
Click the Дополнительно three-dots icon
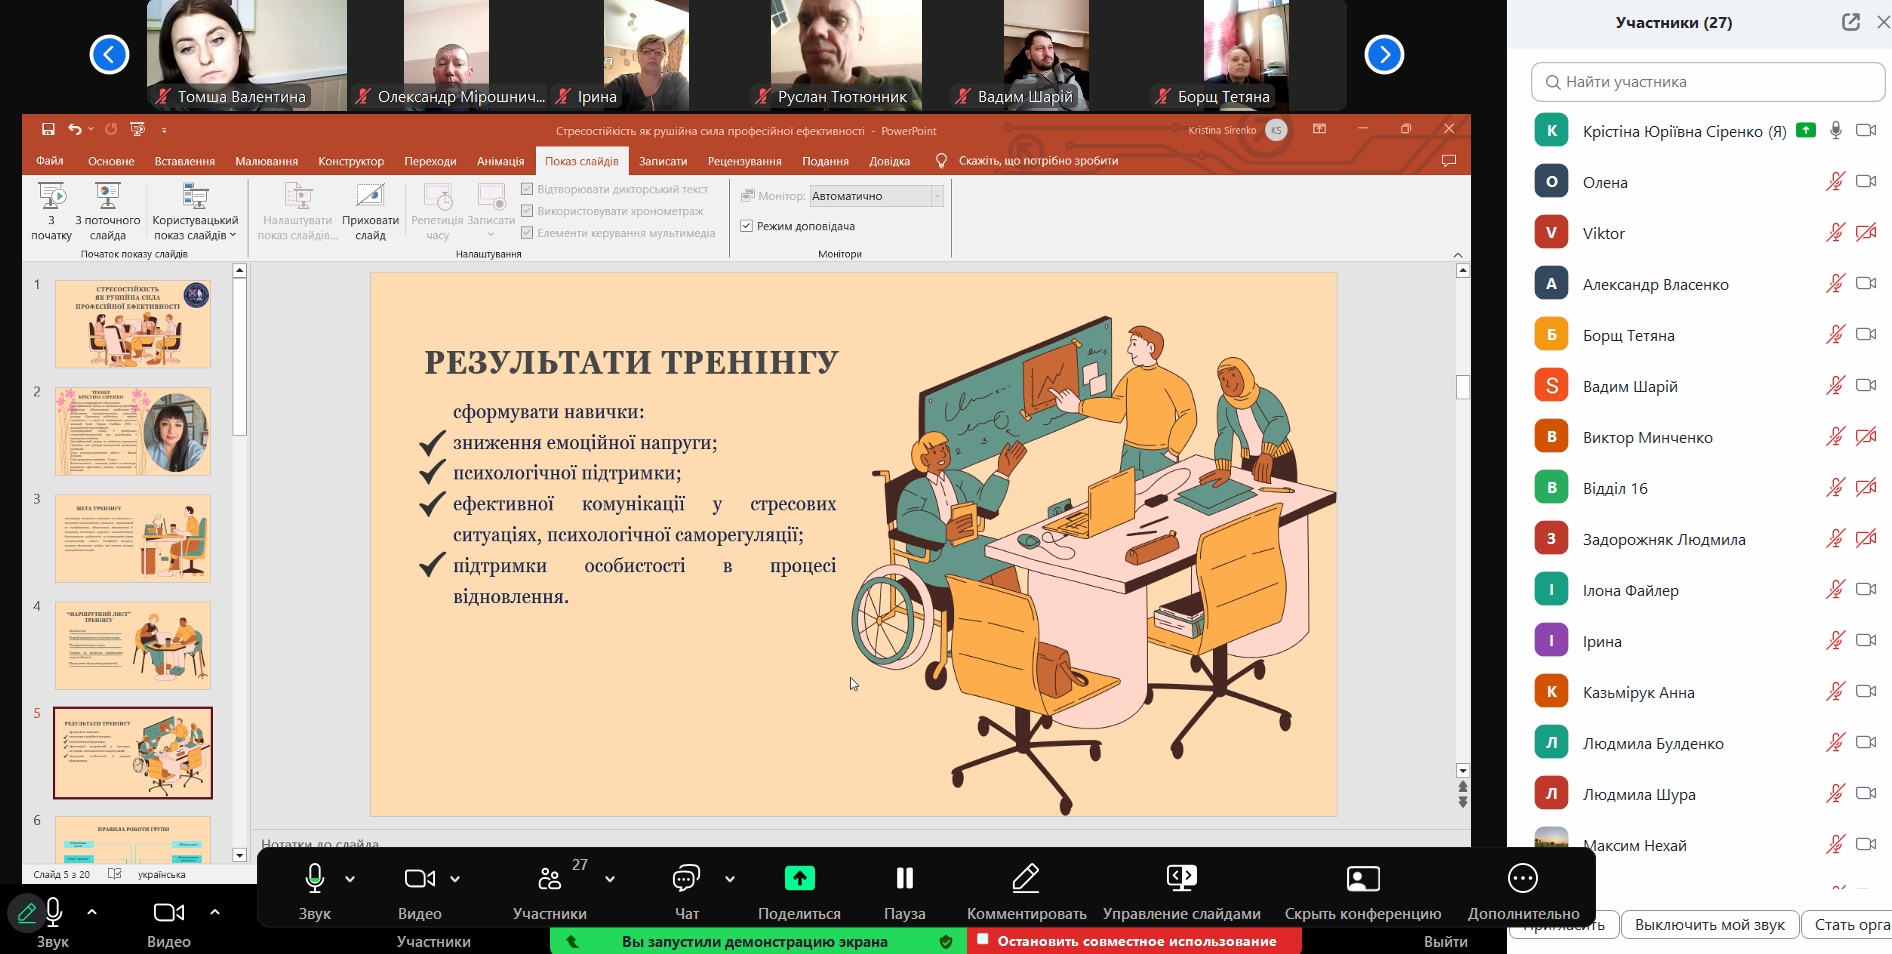(1522, 879)
